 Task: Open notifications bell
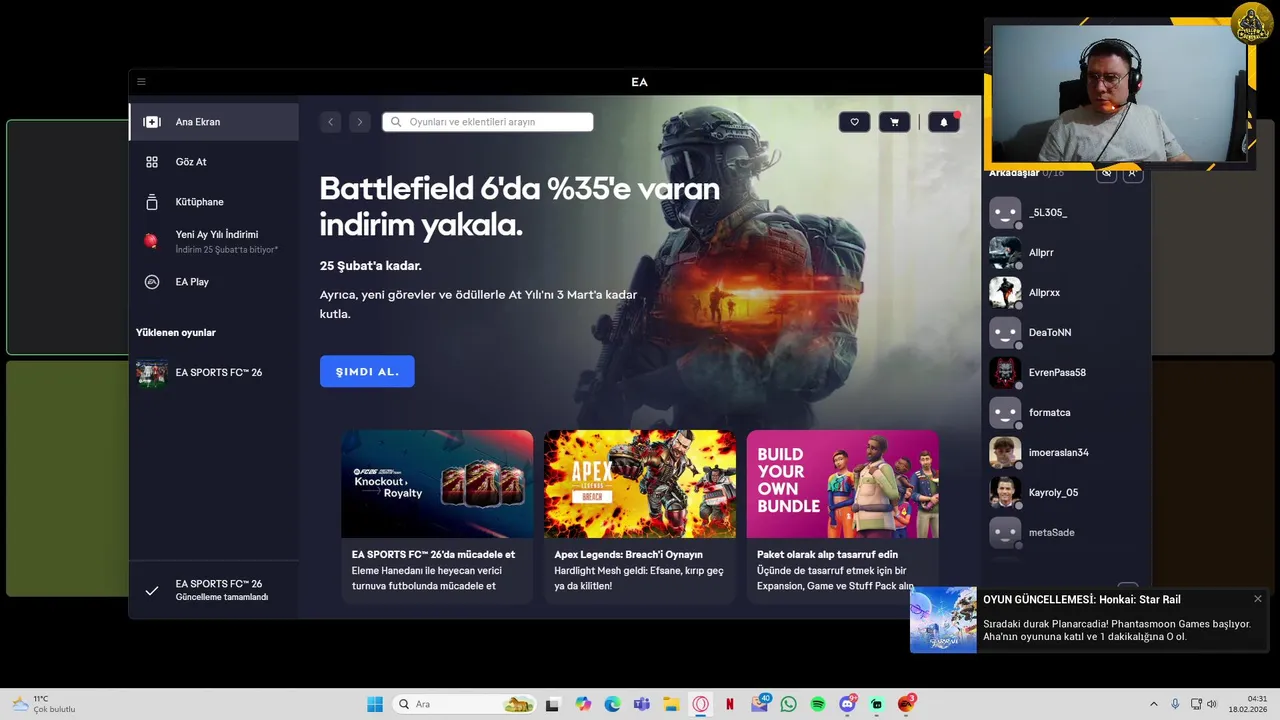(944, 122)
